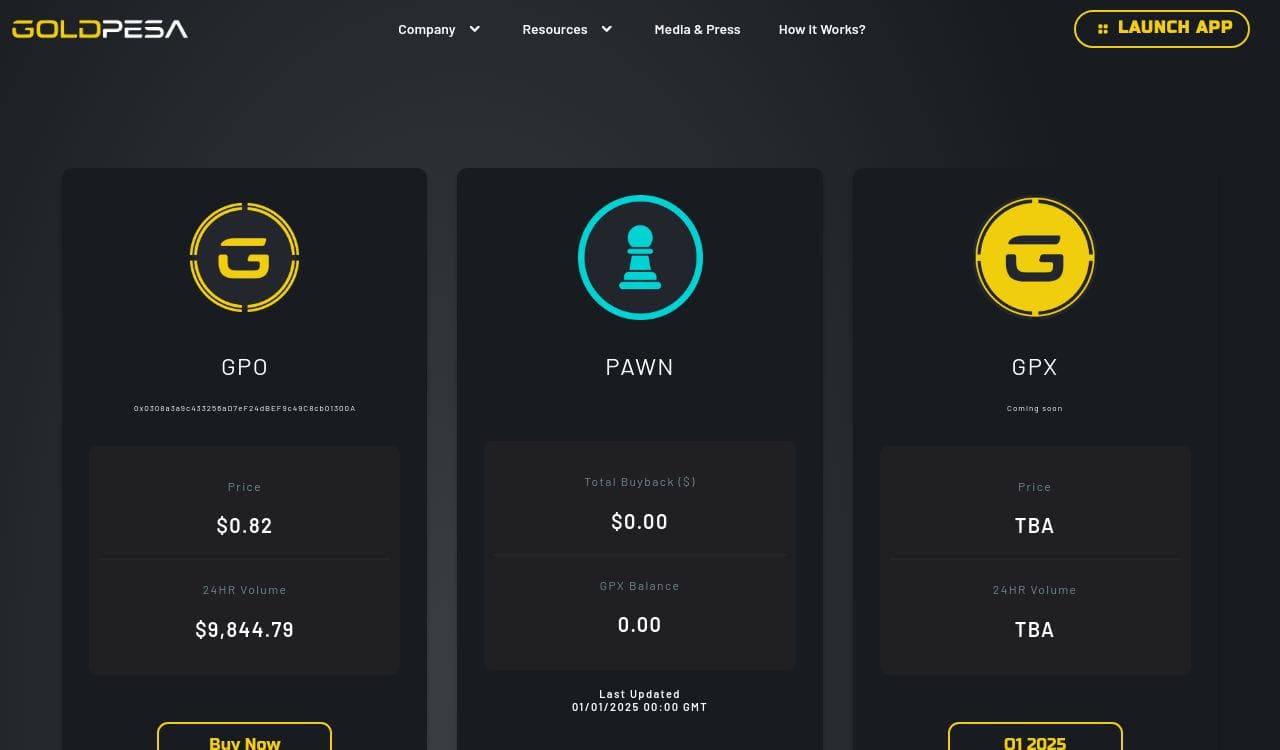Click the solid yellow GPX coin icon
This screenshot has height=750, width=1280.
coord(1034,258)
